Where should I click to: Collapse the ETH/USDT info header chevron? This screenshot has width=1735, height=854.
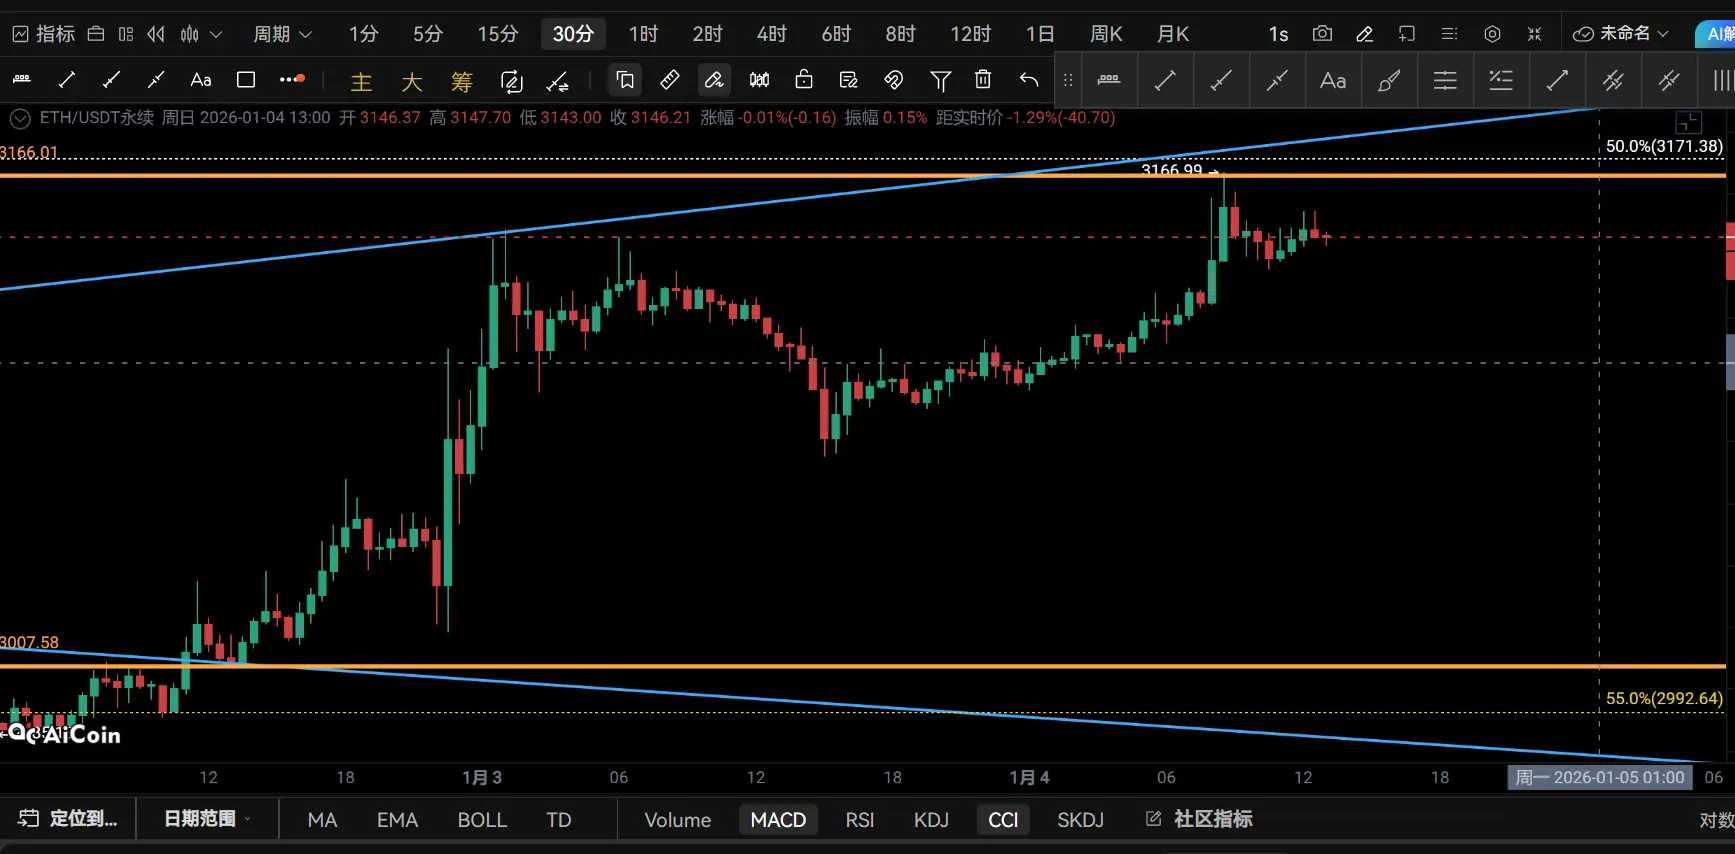(x=20, y=119)
